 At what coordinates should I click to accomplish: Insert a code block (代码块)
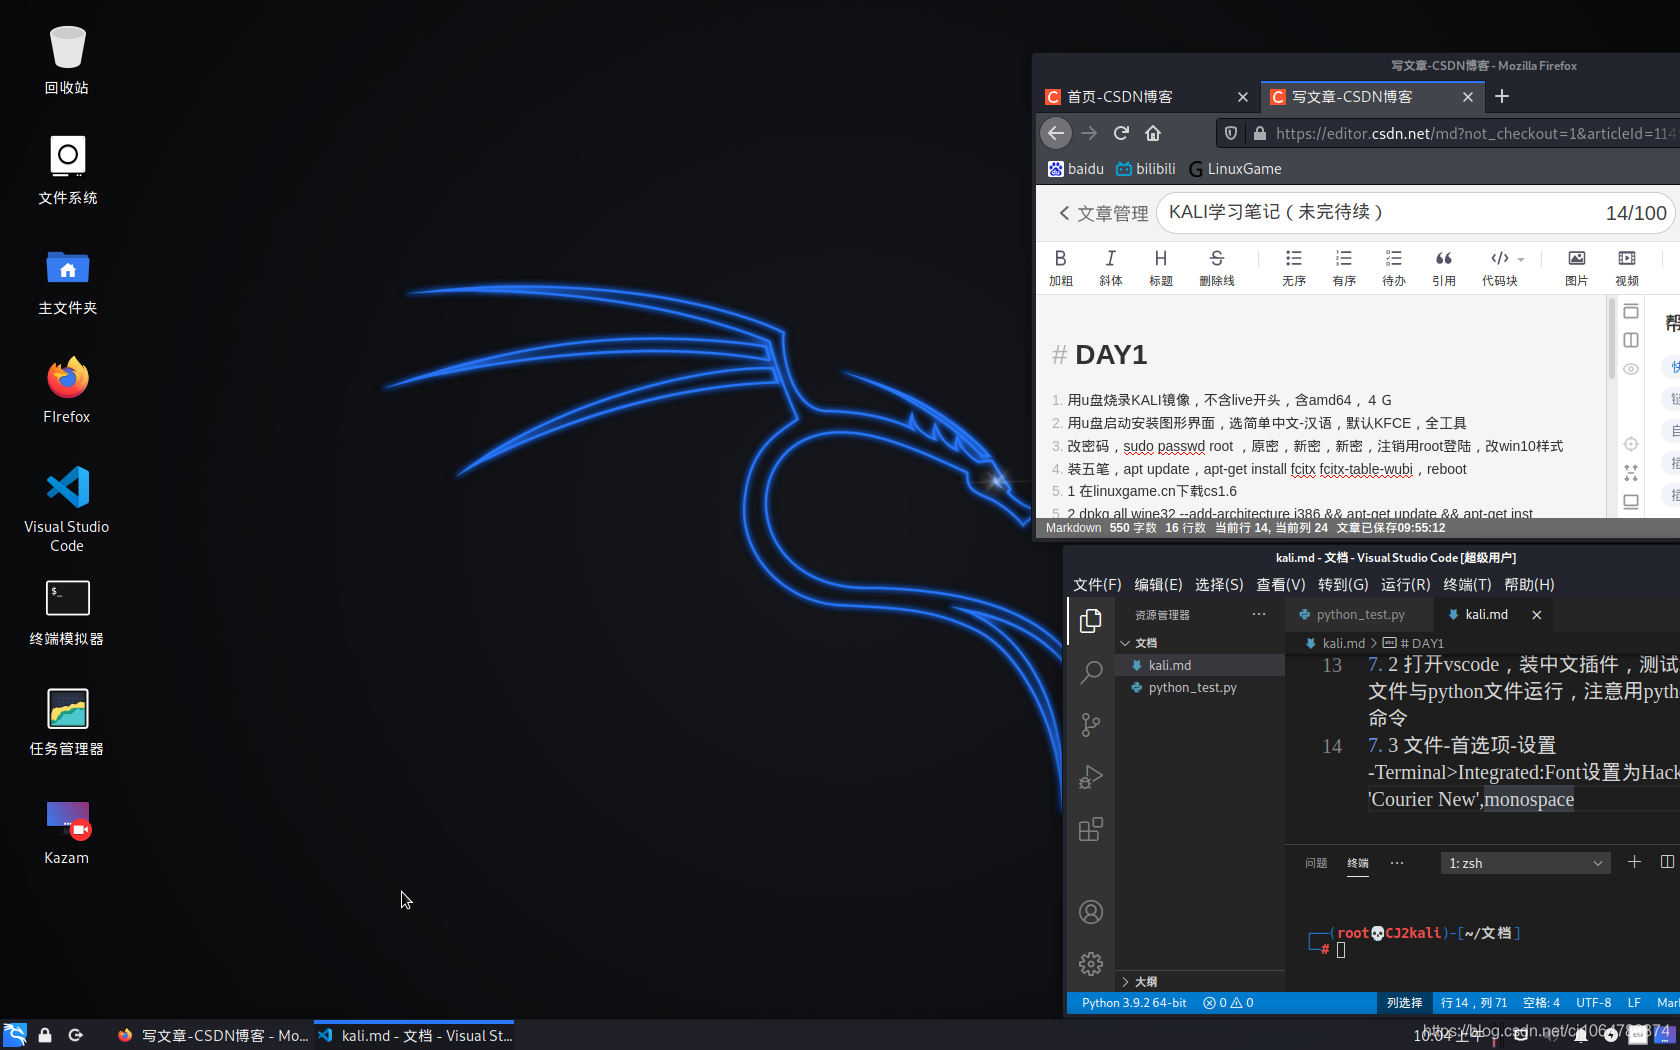tap(1499, 267)
